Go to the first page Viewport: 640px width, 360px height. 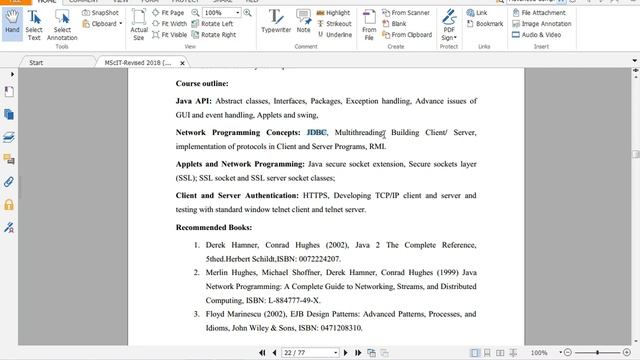(x=262, y=353)
